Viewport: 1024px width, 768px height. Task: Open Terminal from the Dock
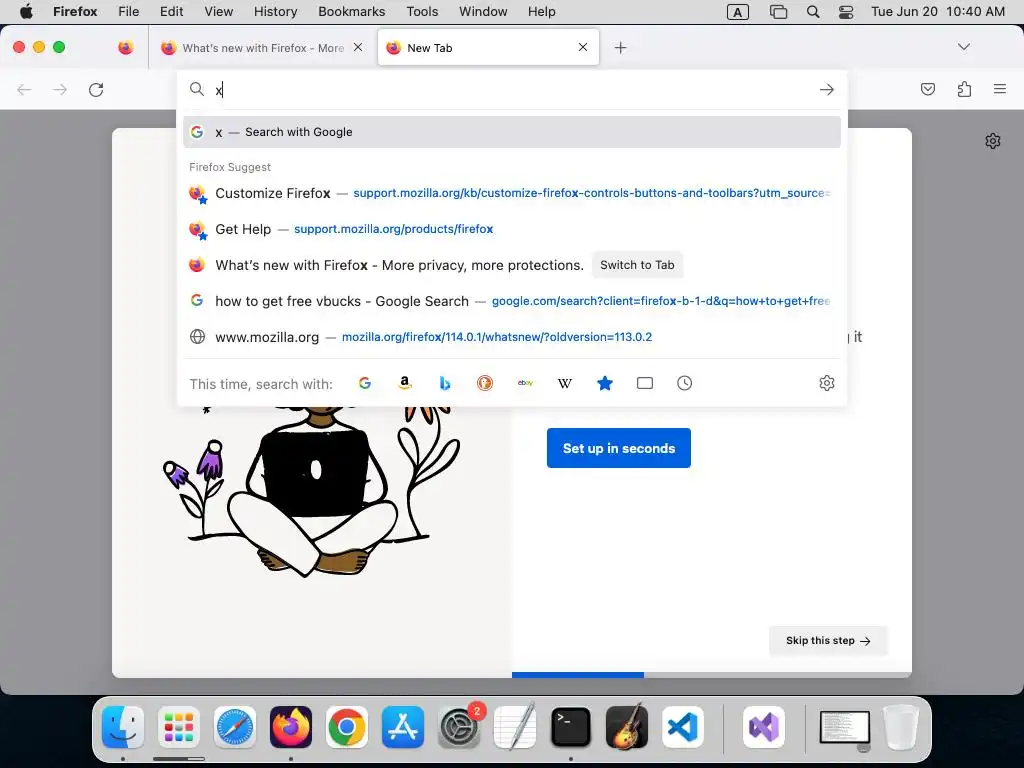[571, 727]
